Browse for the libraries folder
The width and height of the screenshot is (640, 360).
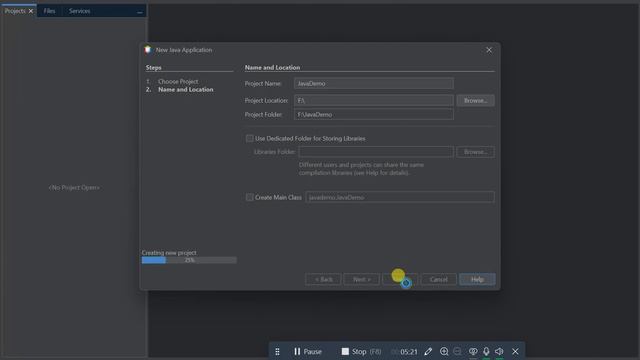click(x=476, y=152)
